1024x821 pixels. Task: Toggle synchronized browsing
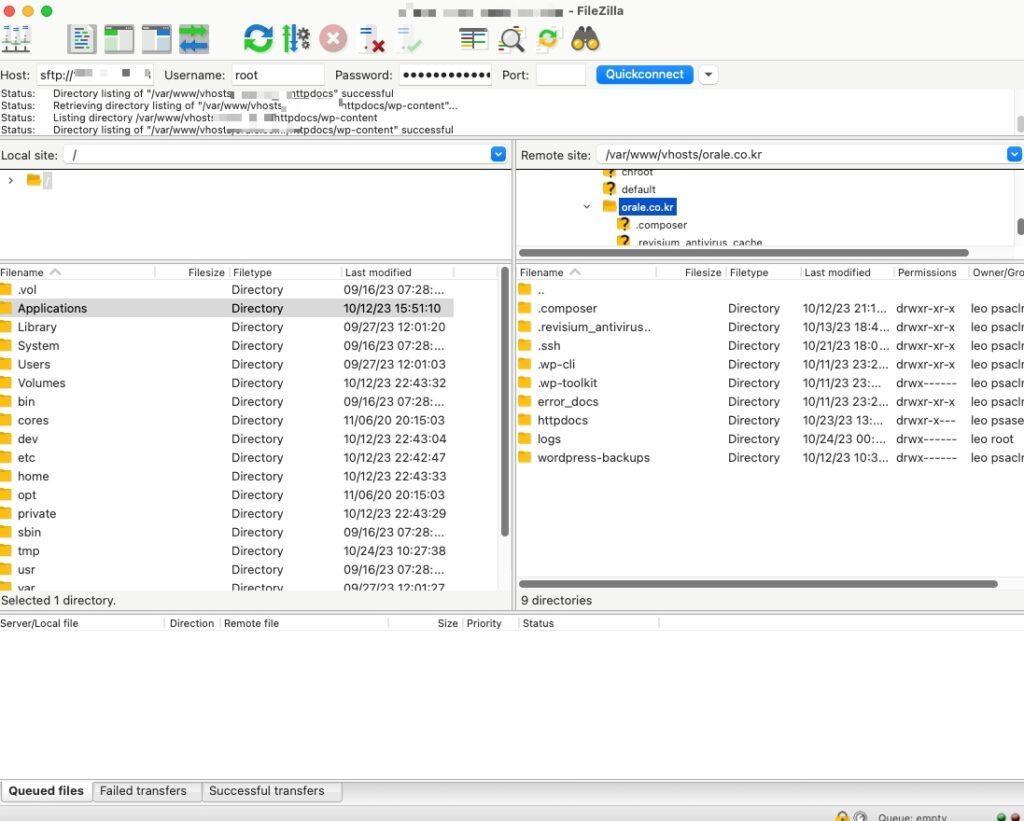click(x=548, y=39)
